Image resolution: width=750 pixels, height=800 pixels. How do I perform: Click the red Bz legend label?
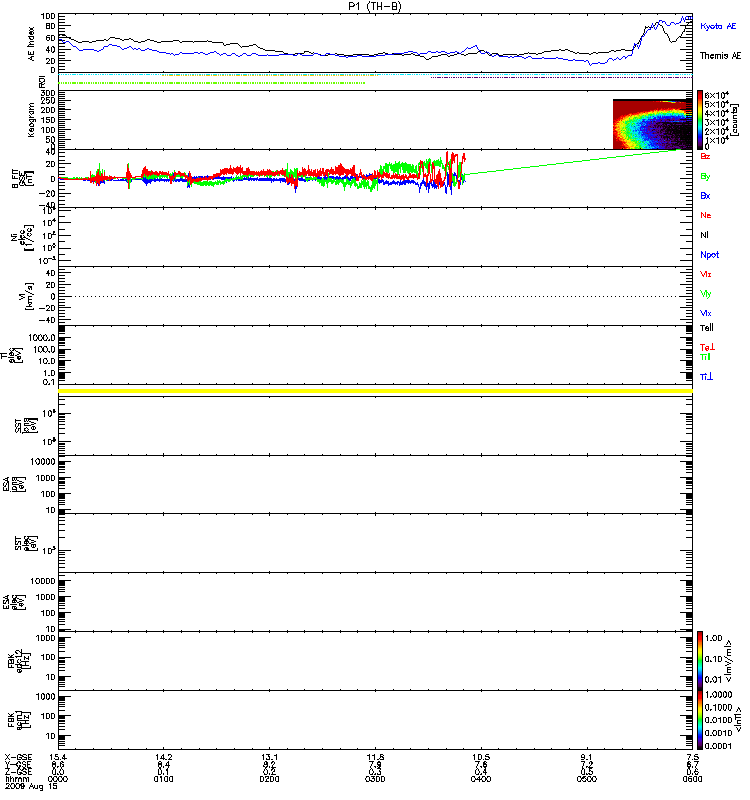coord(705,156)
